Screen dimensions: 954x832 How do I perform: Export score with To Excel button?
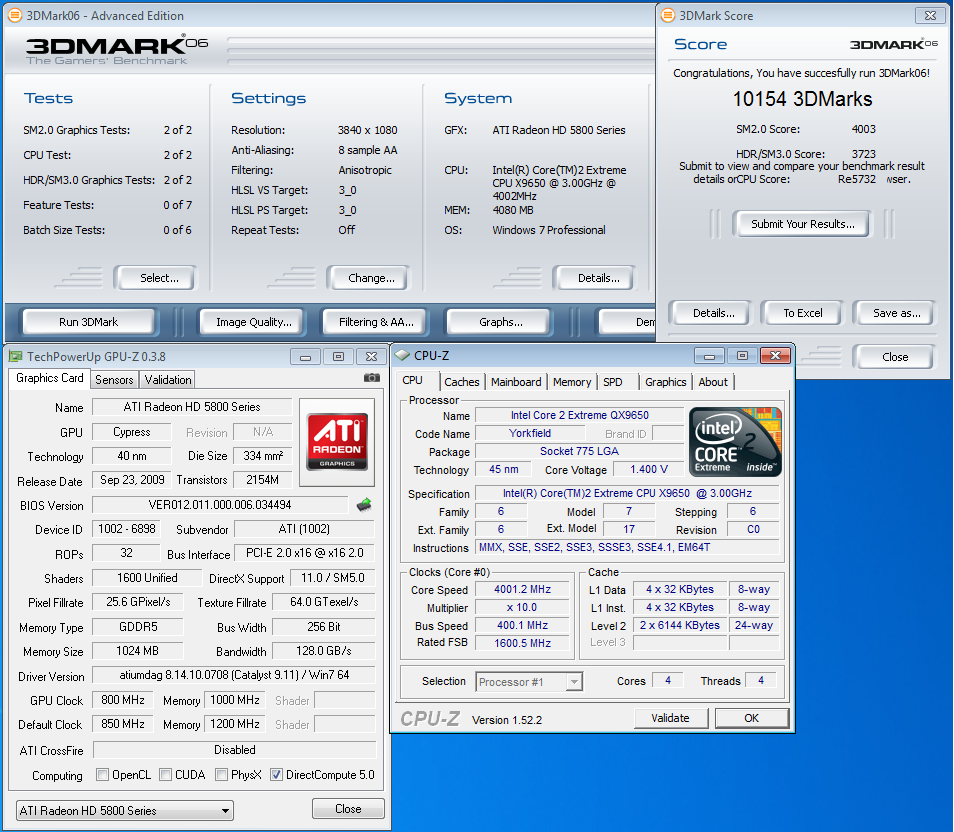(x=803, y=313)
